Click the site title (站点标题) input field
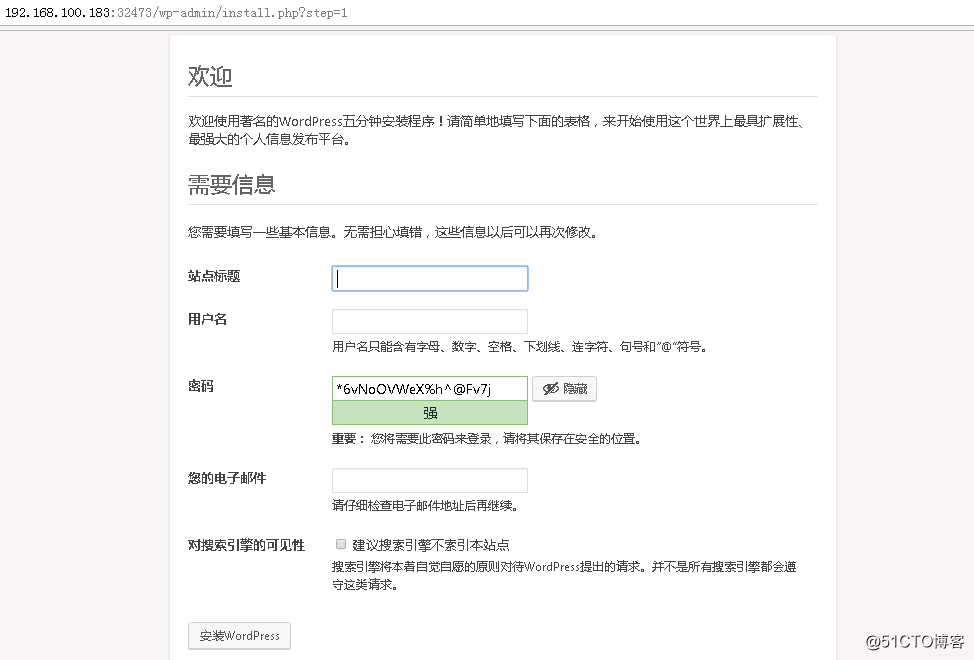Image resolution: width=974 pixels, height=660 pixels. tap(430, 279)
